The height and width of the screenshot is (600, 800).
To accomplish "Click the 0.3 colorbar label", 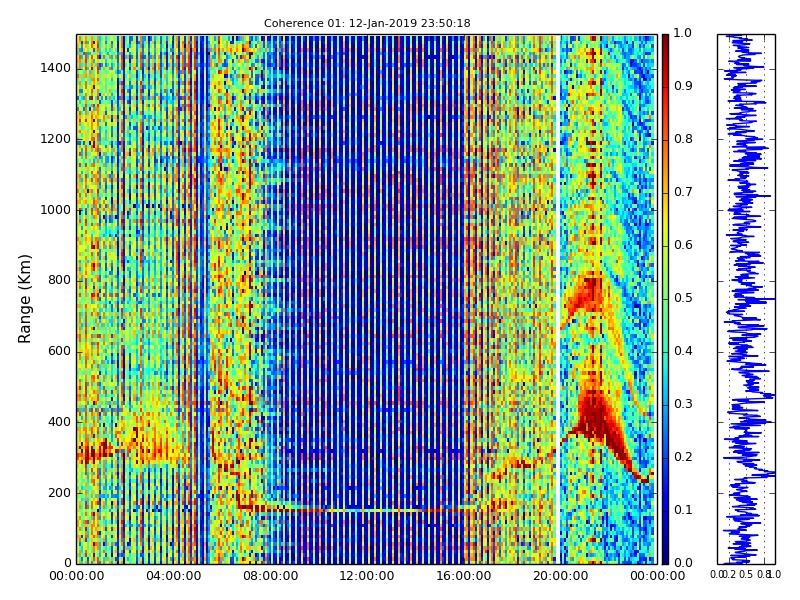I will [683, 404].
